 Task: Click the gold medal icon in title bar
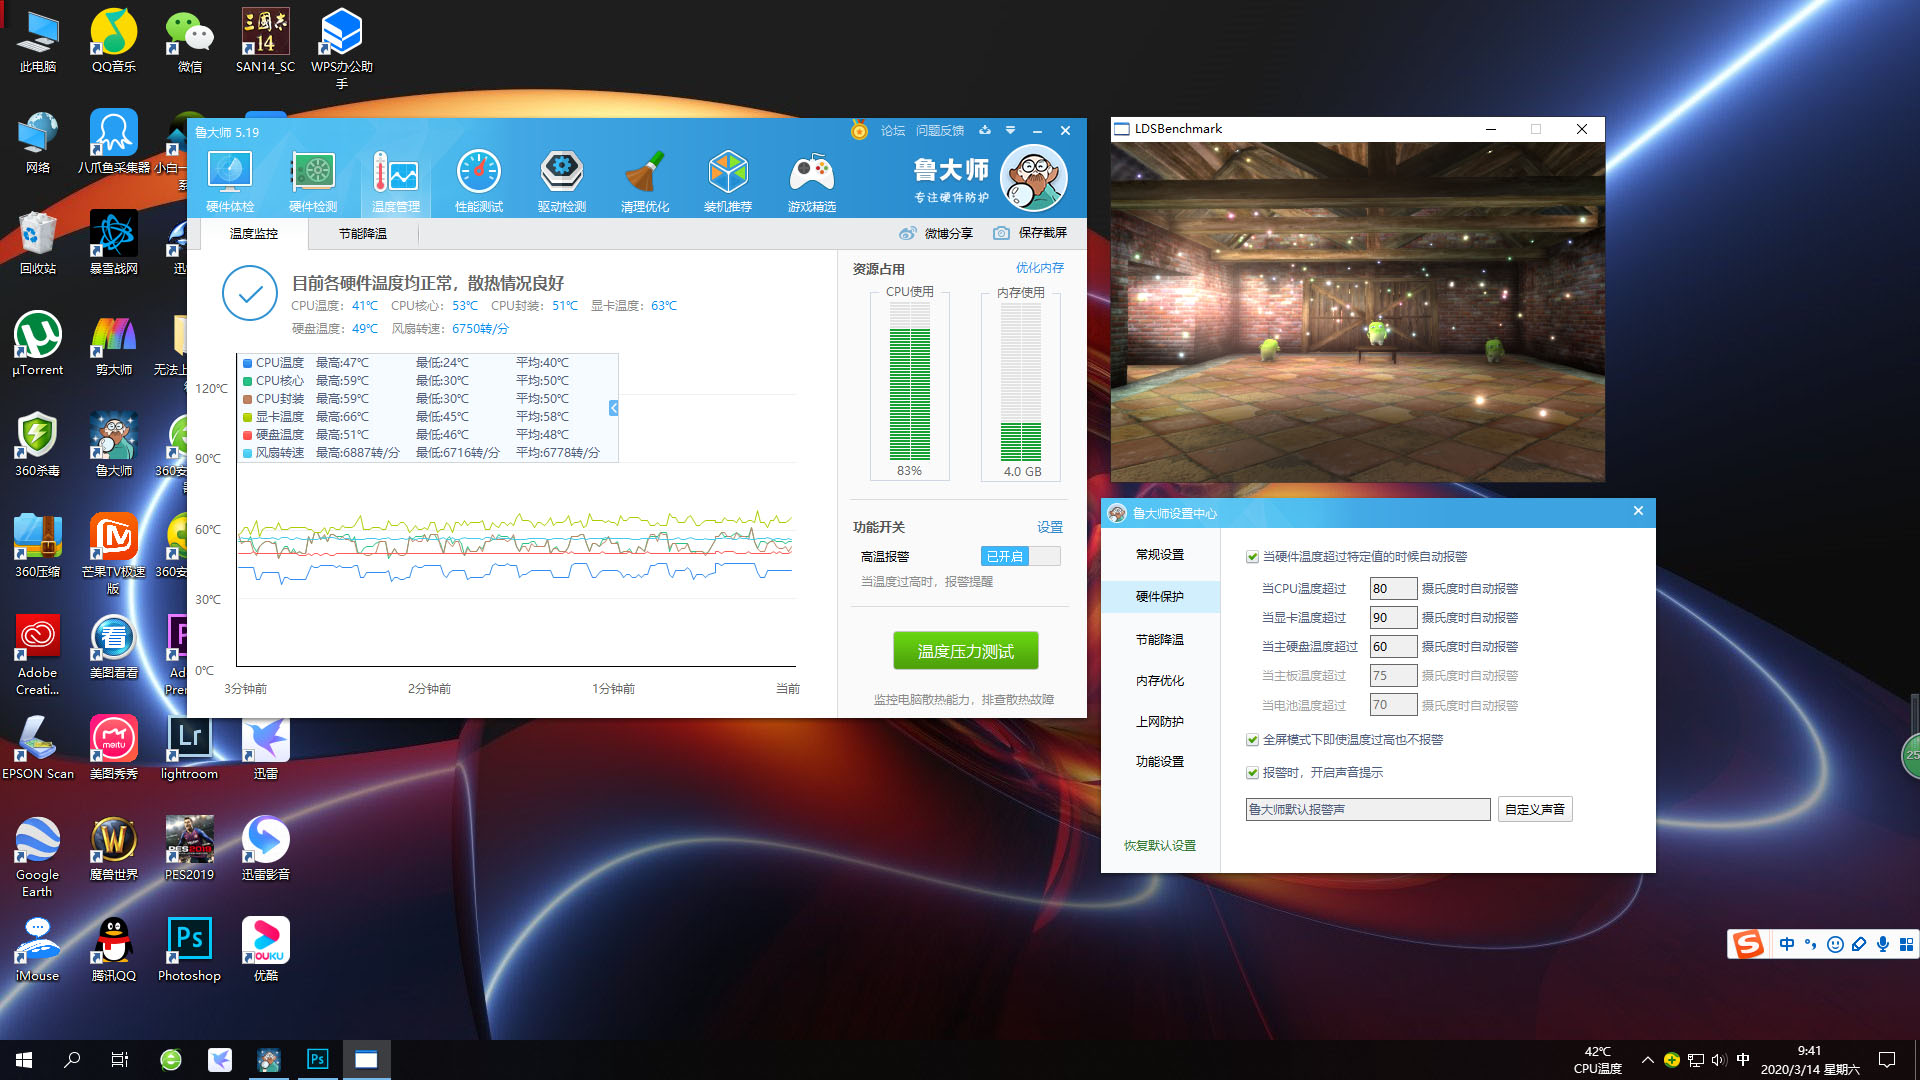click(859, 131)
